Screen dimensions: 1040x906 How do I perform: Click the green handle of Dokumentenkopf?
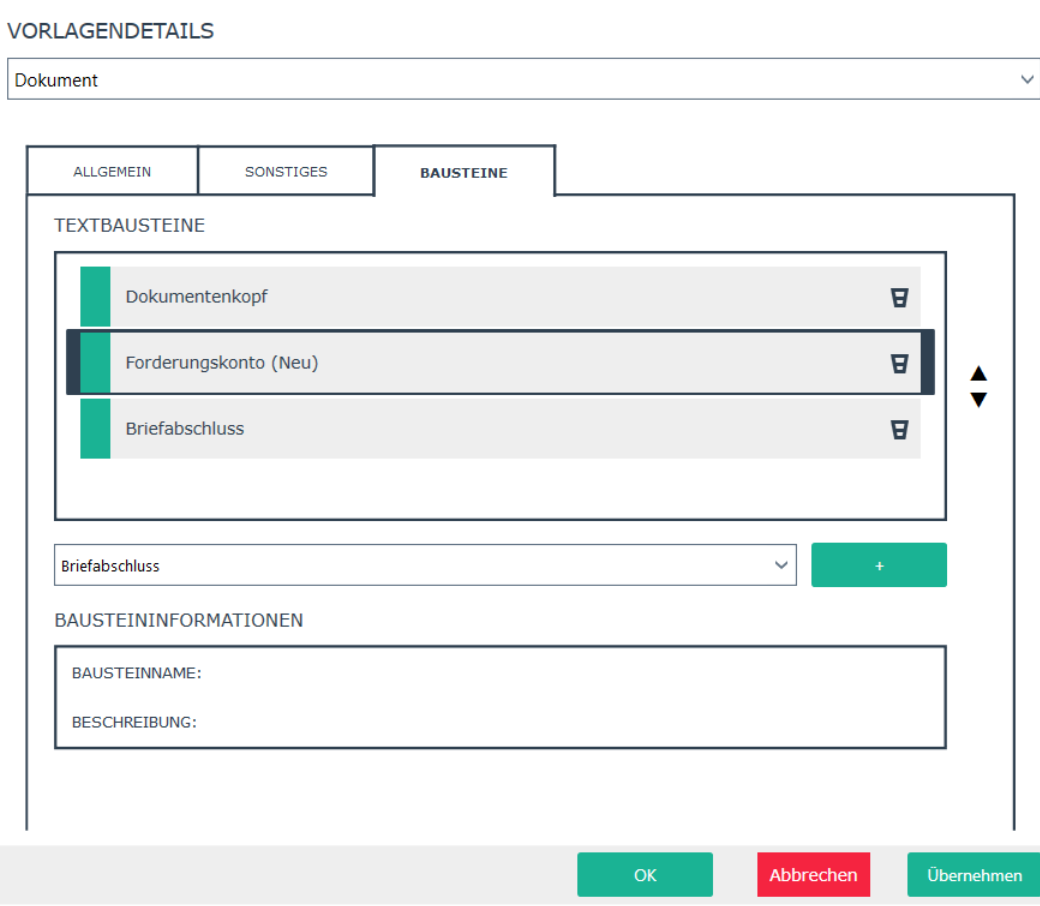point(95,297)
